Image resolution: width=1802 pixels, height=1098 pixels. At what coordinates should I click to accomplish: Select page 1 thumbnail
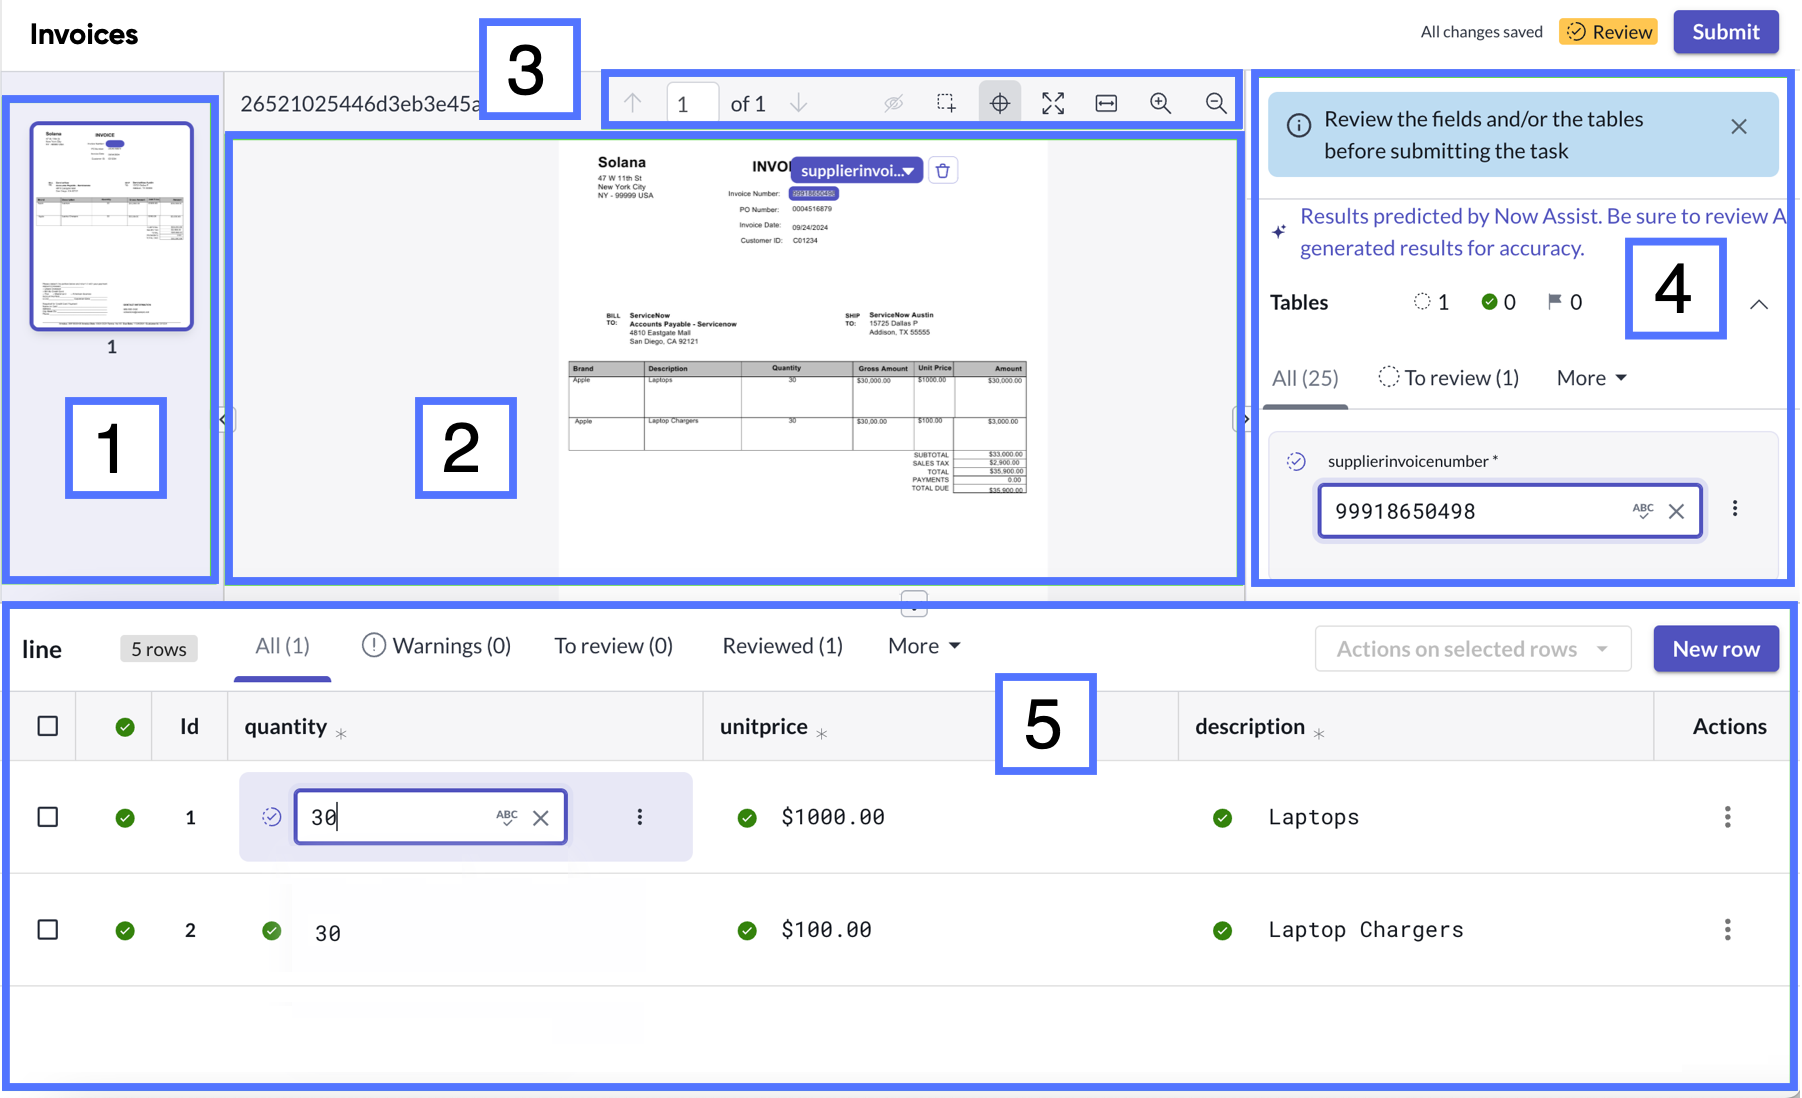click(112, 226)
